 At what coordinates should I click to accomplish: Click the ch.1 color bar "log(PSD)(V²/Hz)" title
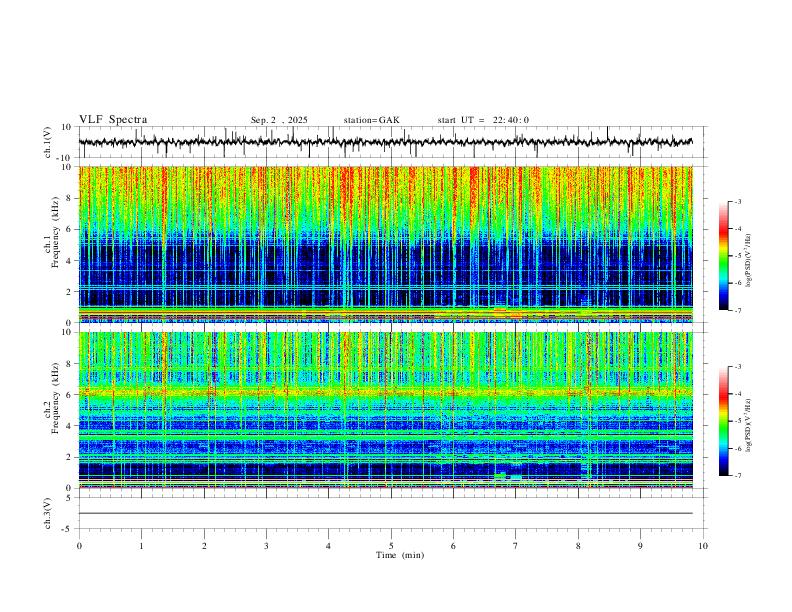[749, 260]
